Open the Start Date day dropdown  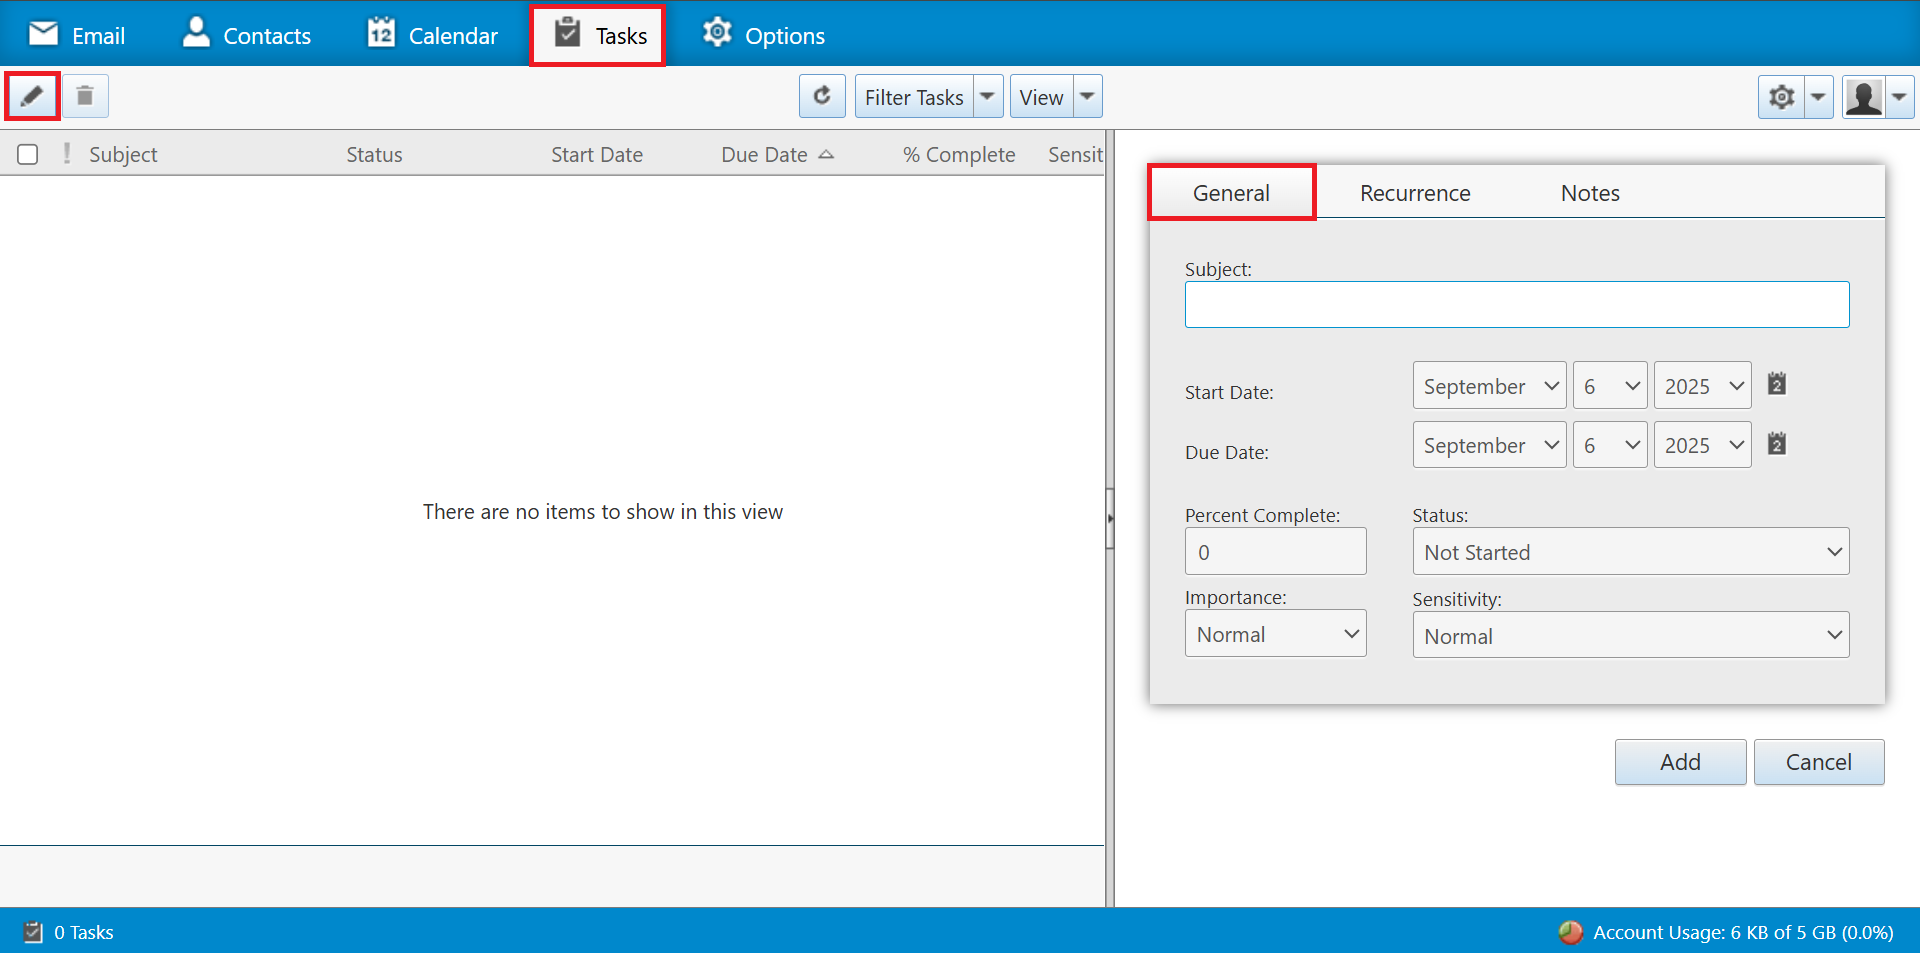pos(1610,385)
